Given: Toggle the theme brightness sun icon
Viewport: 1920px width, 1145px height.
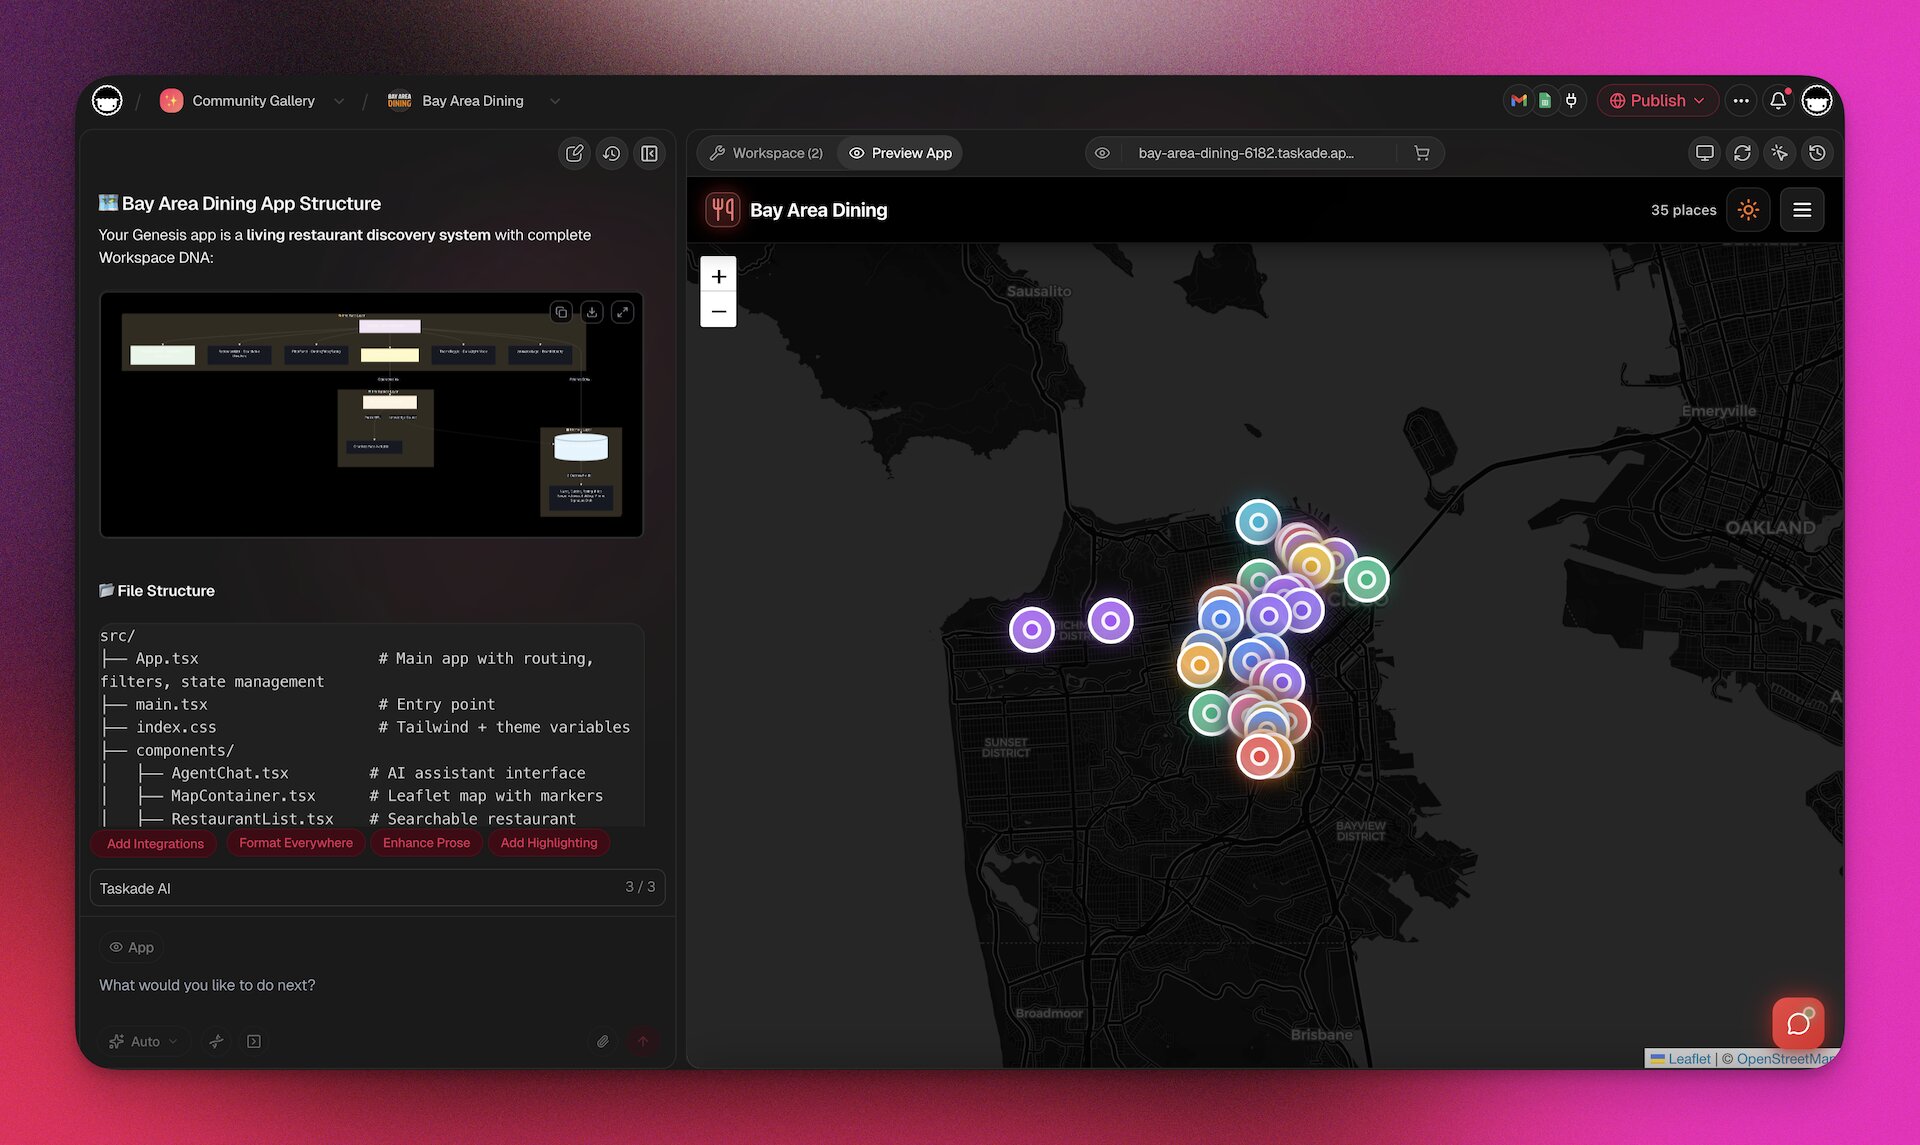Looking at the screenshot, I should pos(1748,210).
